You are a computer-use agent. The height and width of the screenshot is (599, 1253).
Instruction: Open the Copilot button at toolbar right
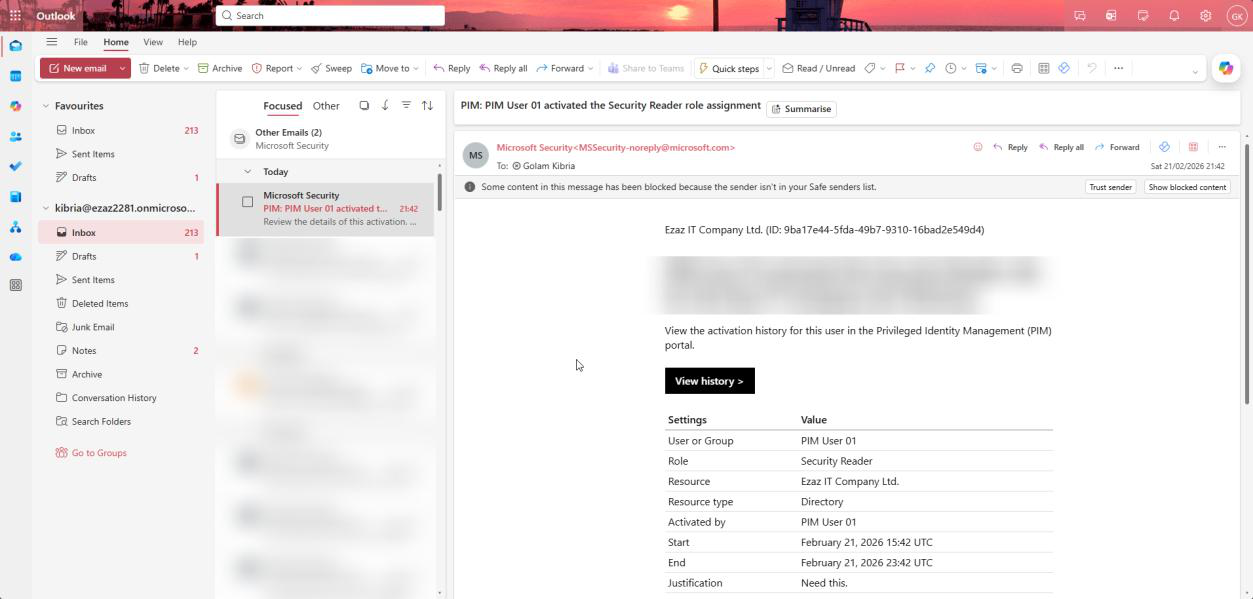[x=1225, y=68]
